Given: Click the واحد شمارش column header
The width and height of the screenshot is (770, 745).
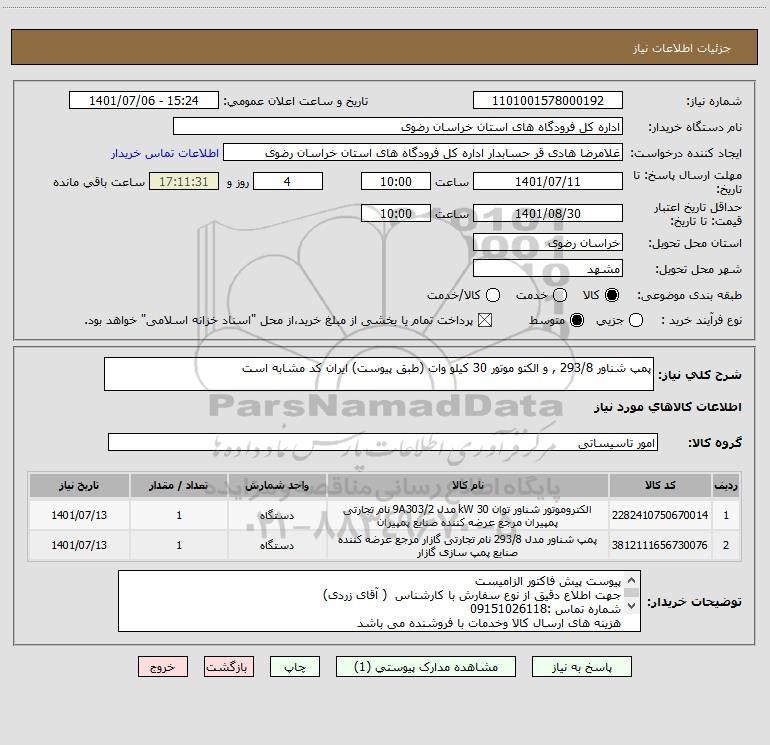Looking at the screenshot, I should click(x=277, y=485).
